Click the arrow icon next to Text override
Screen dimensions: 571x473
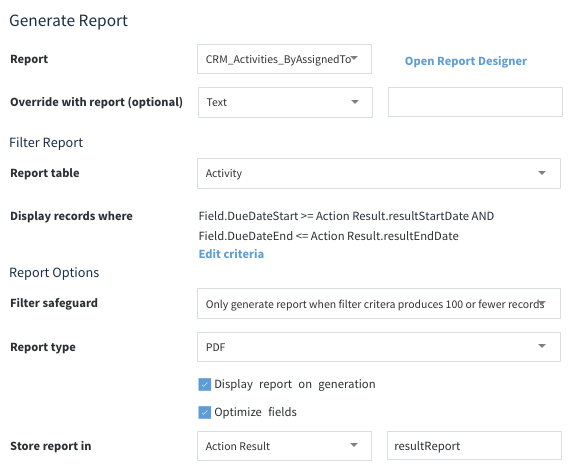click(x=355, y=102)
